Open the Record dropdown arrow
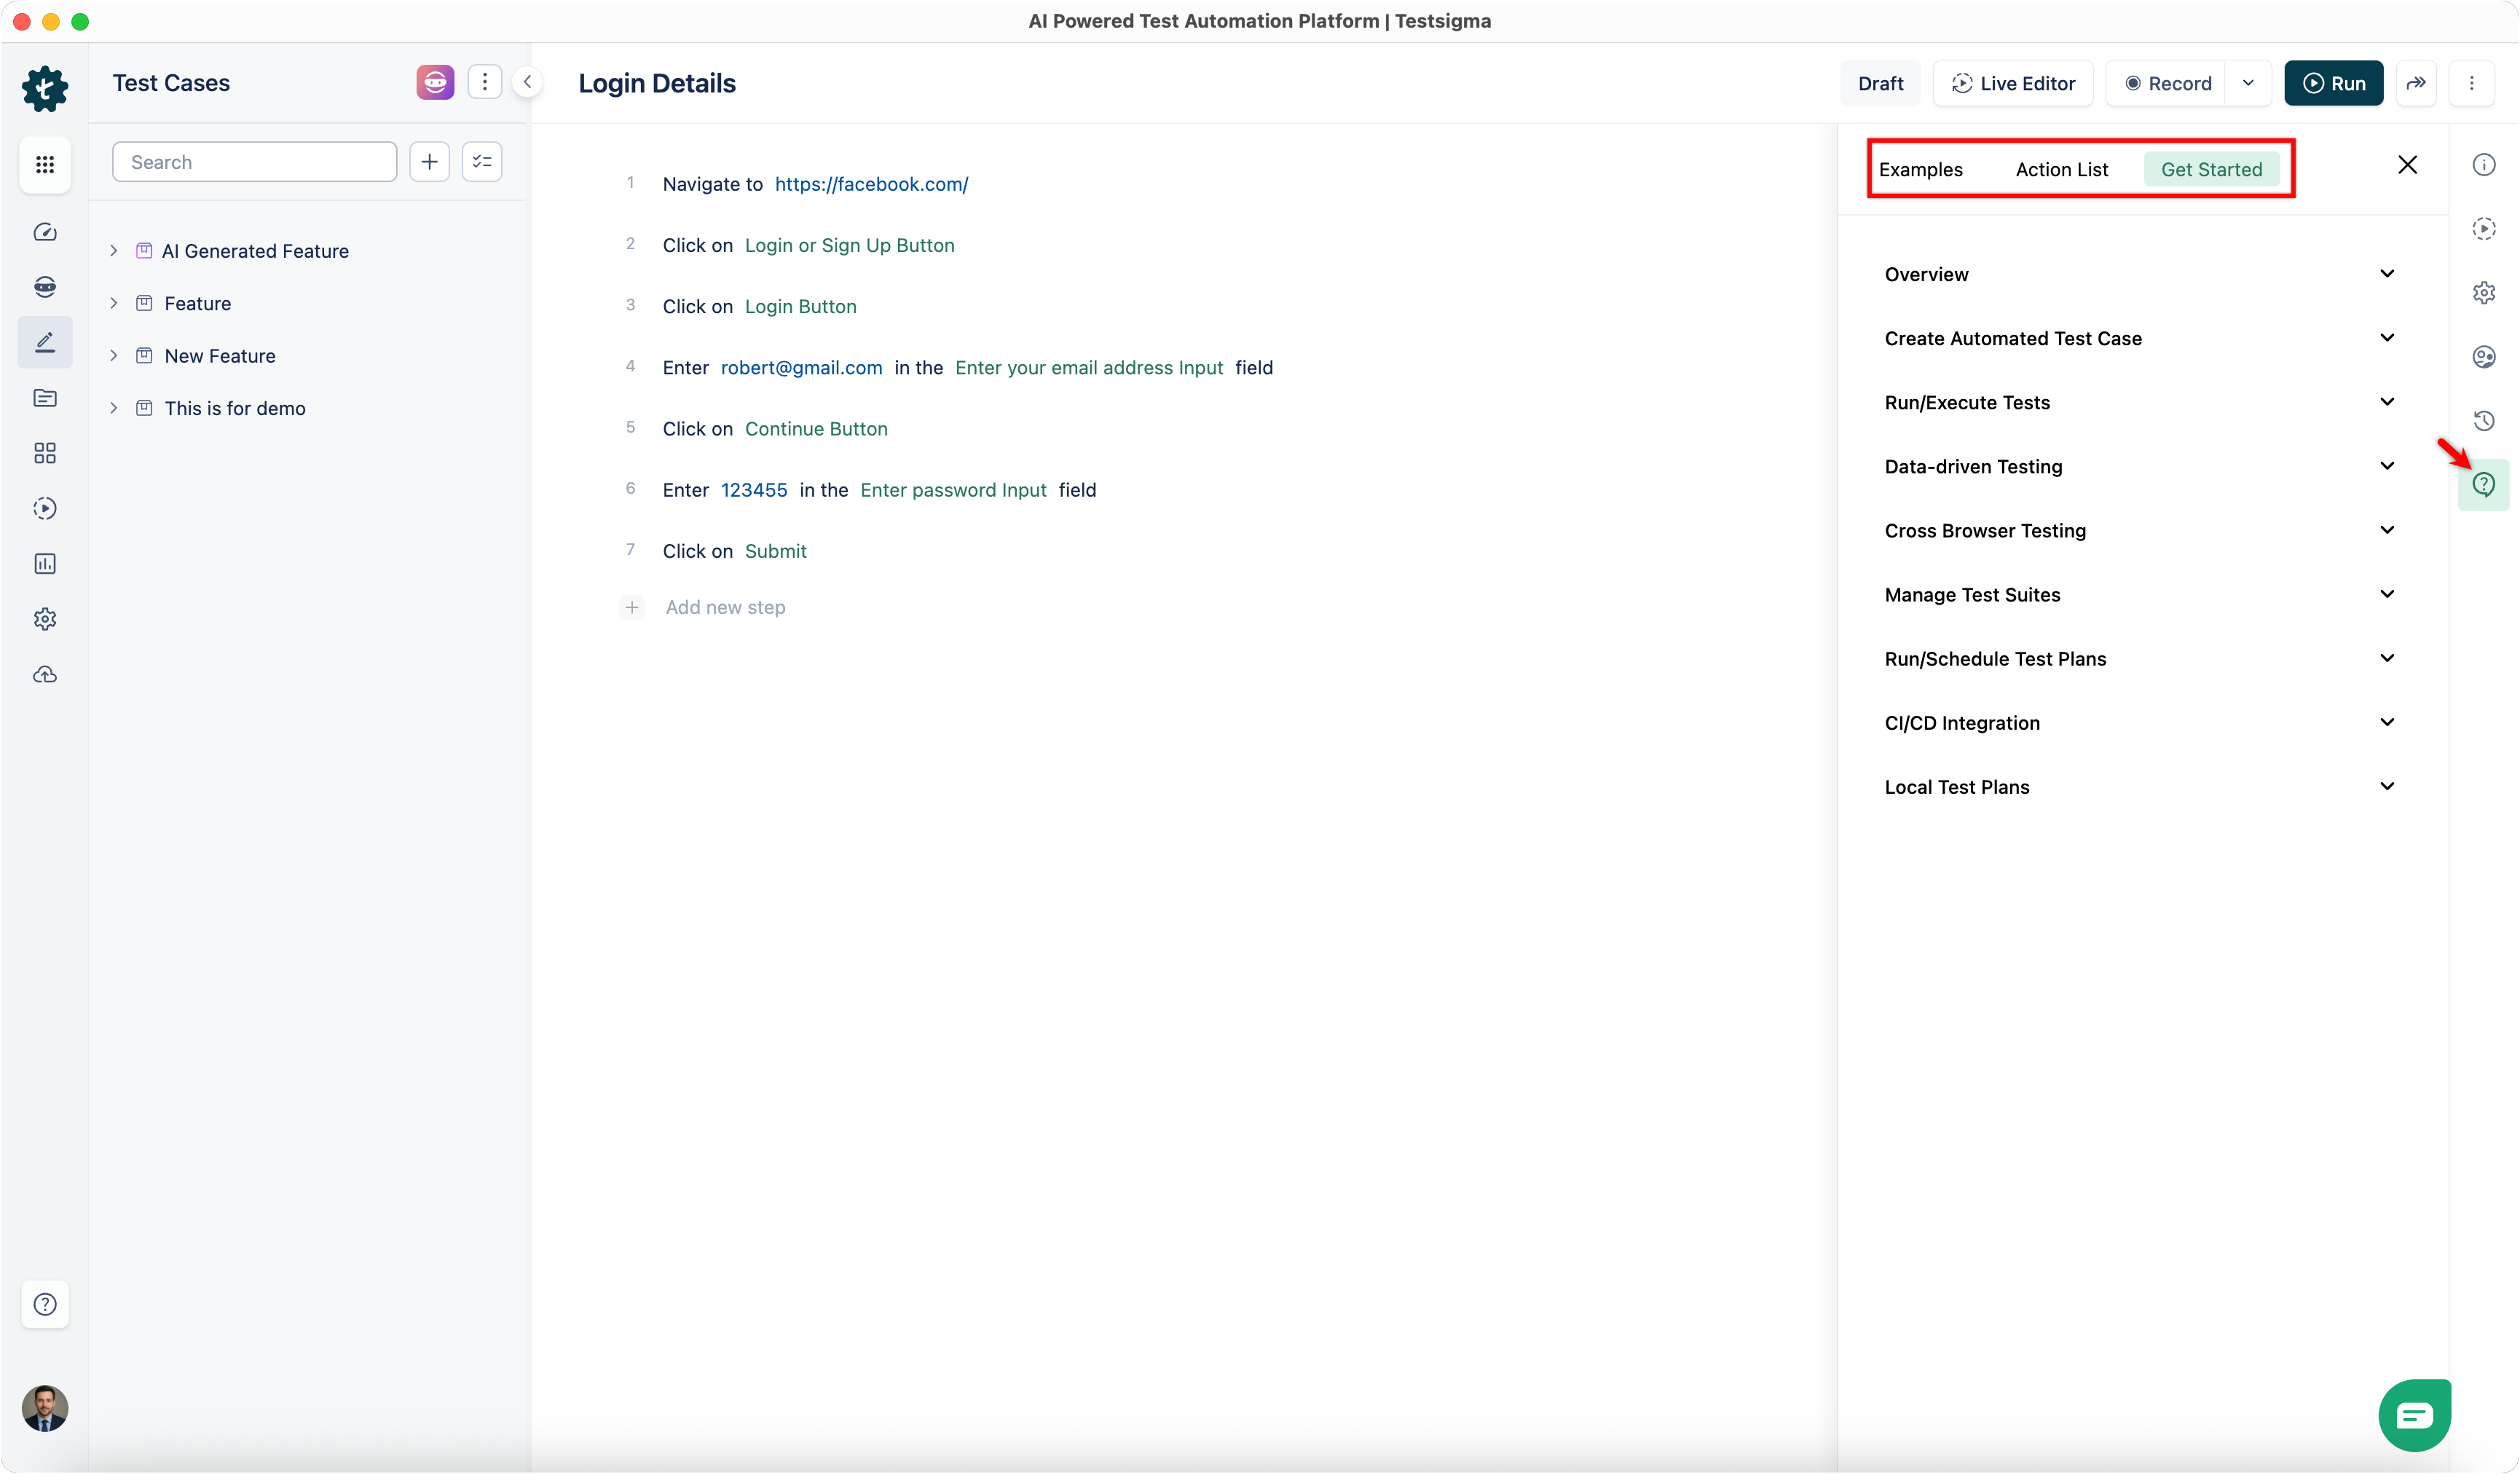This screenshot has width=2520, height=1474. (2248, 83)
